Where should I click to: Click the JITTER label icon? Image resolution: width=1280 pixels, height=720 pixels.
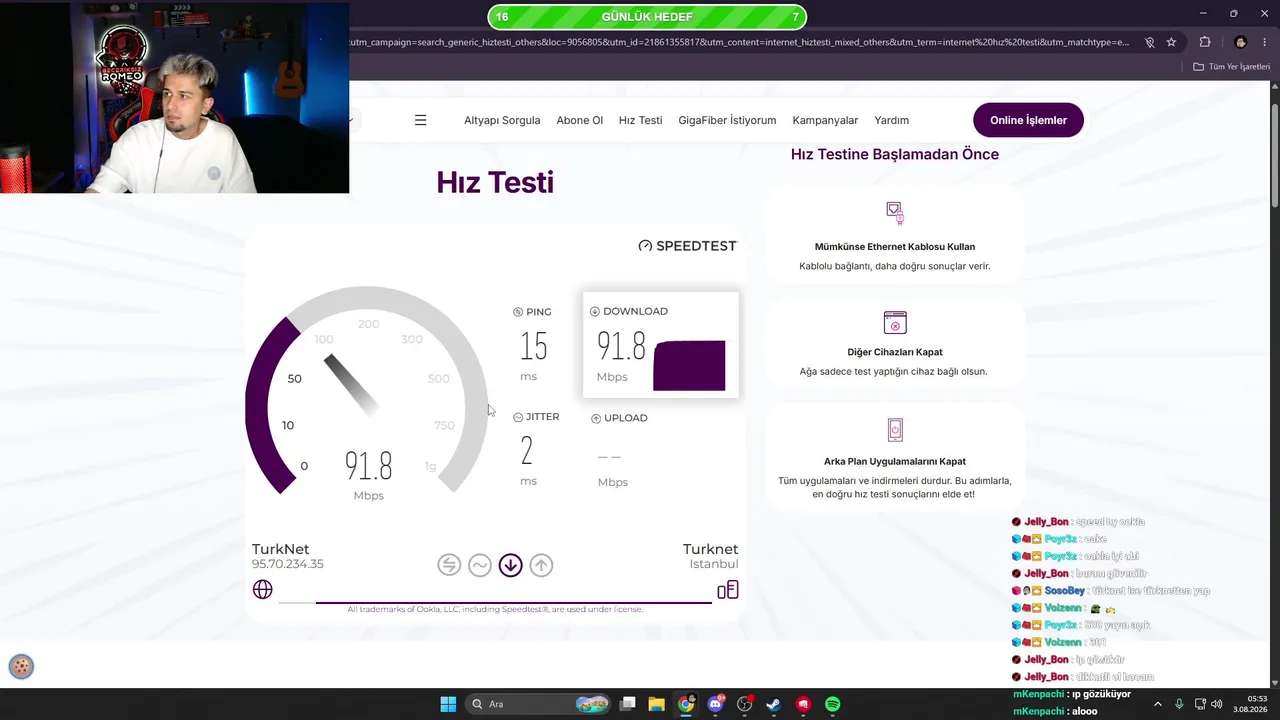pos(518,417)
